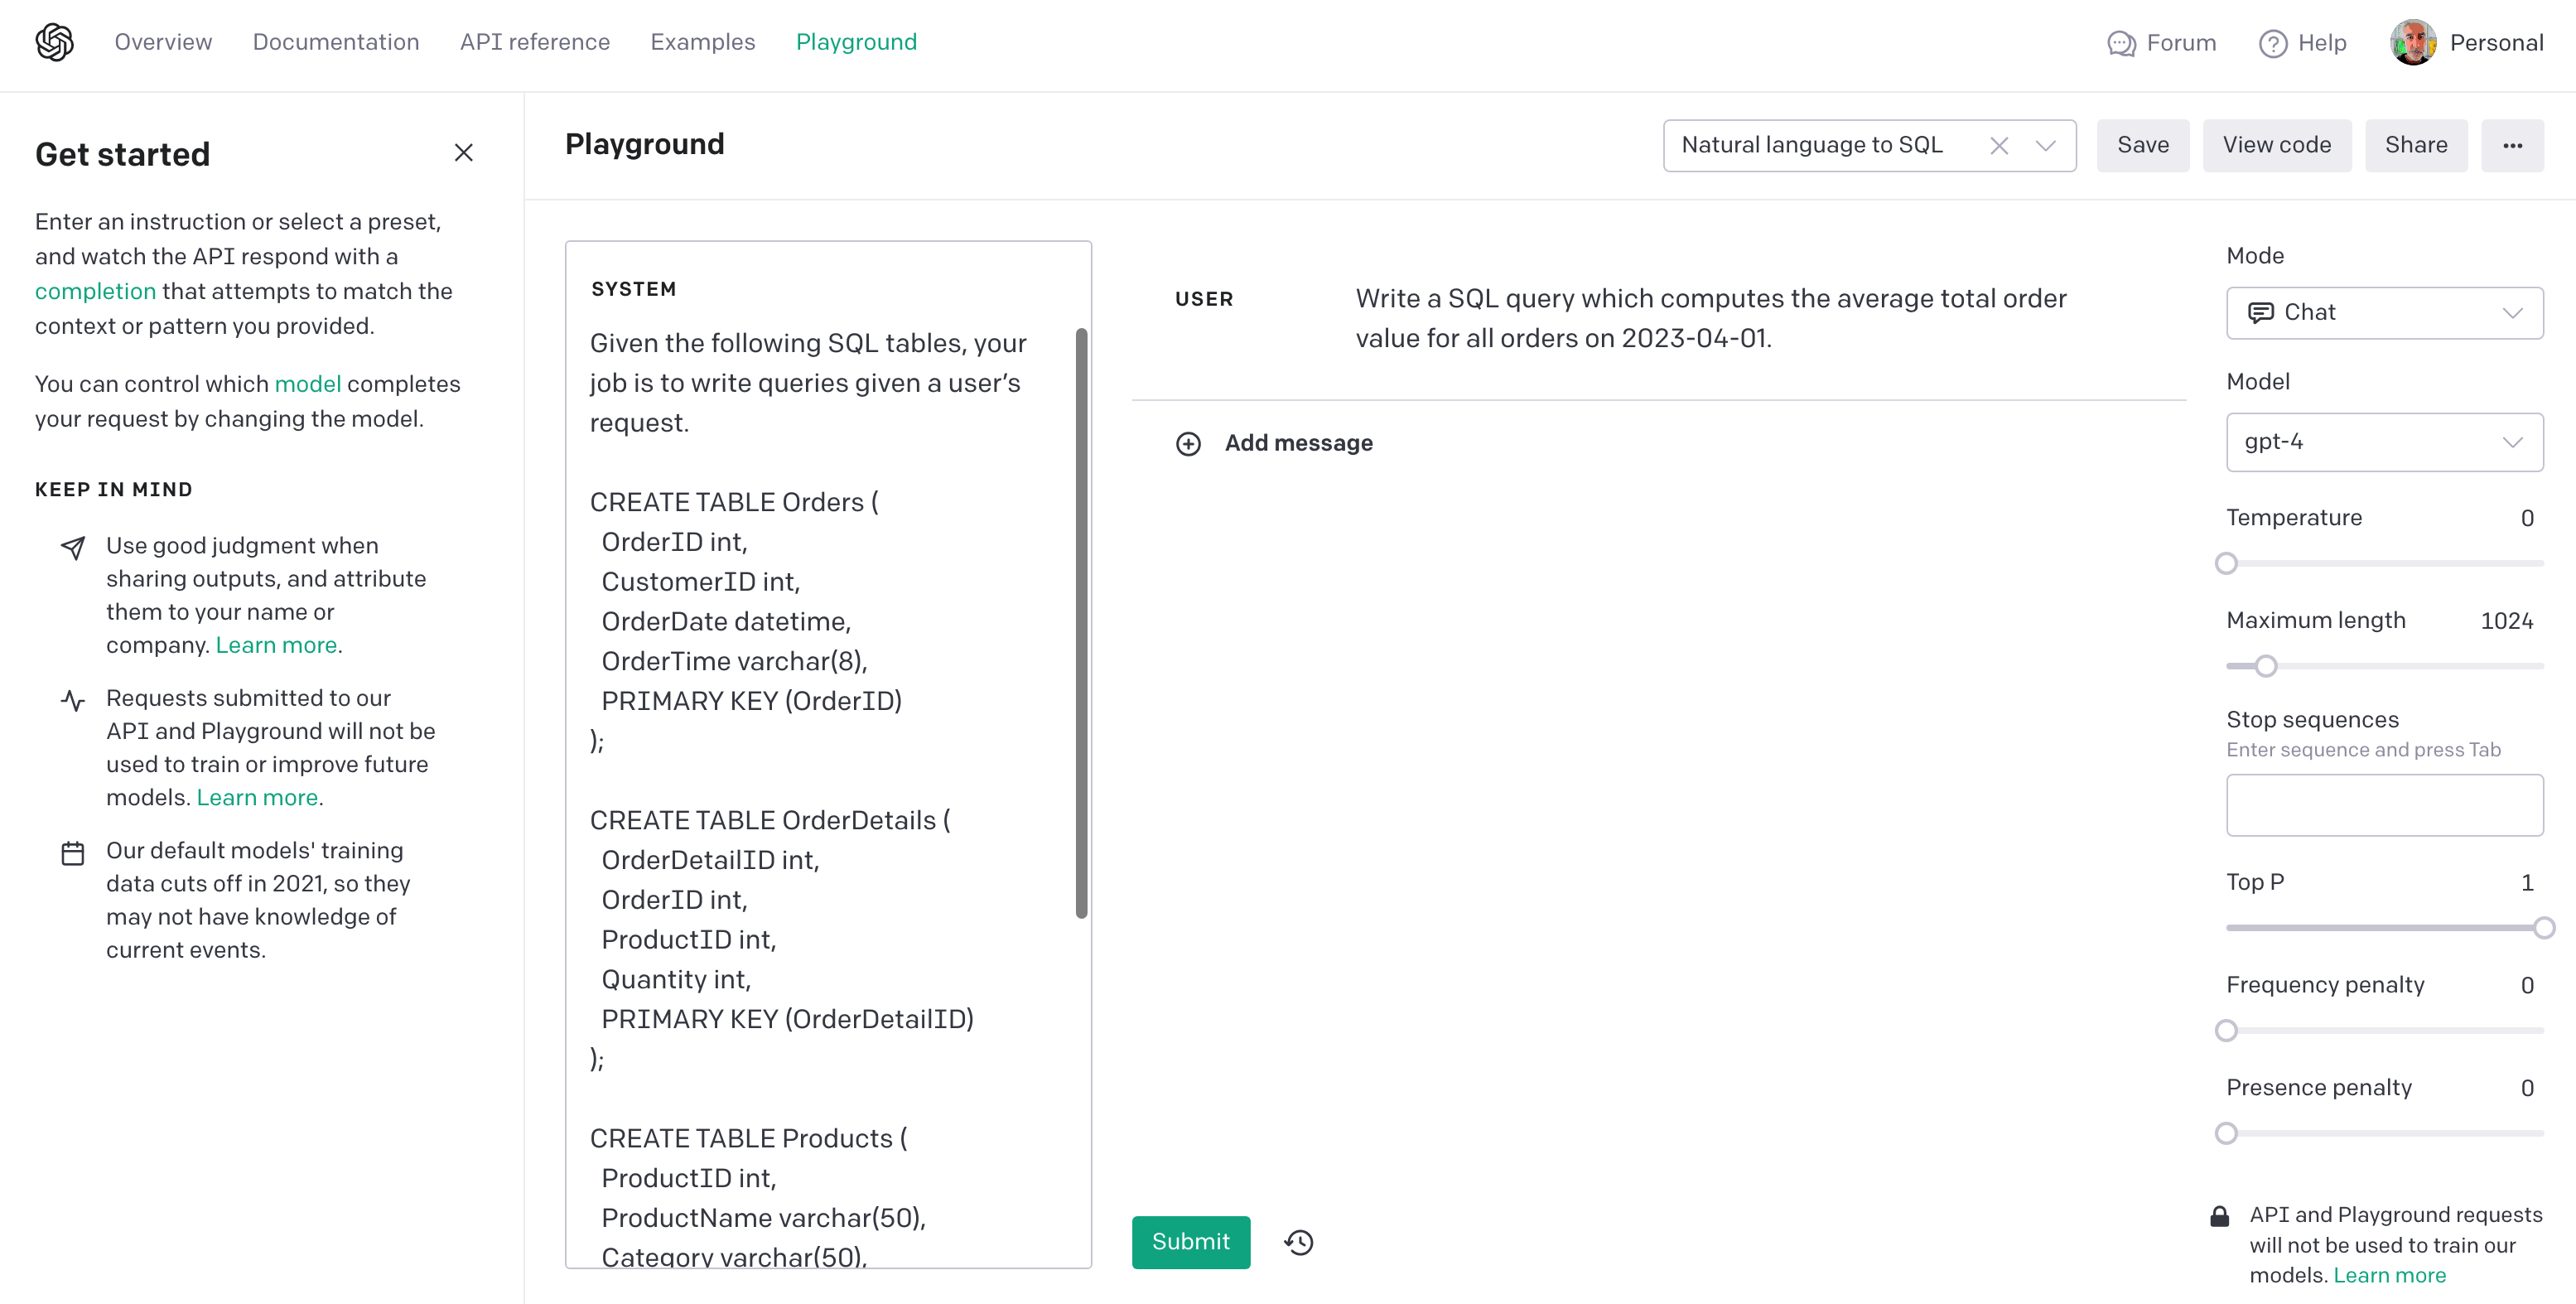
Task: Open the Mode Chat dropdown
Action: tap(2384, 313)
